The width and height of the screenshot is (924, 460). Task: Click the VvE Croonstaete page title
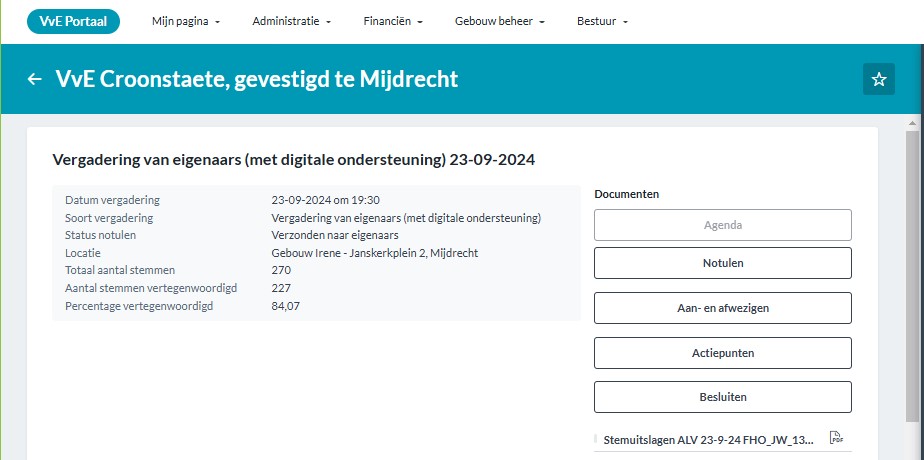click(x=257, y=79)
